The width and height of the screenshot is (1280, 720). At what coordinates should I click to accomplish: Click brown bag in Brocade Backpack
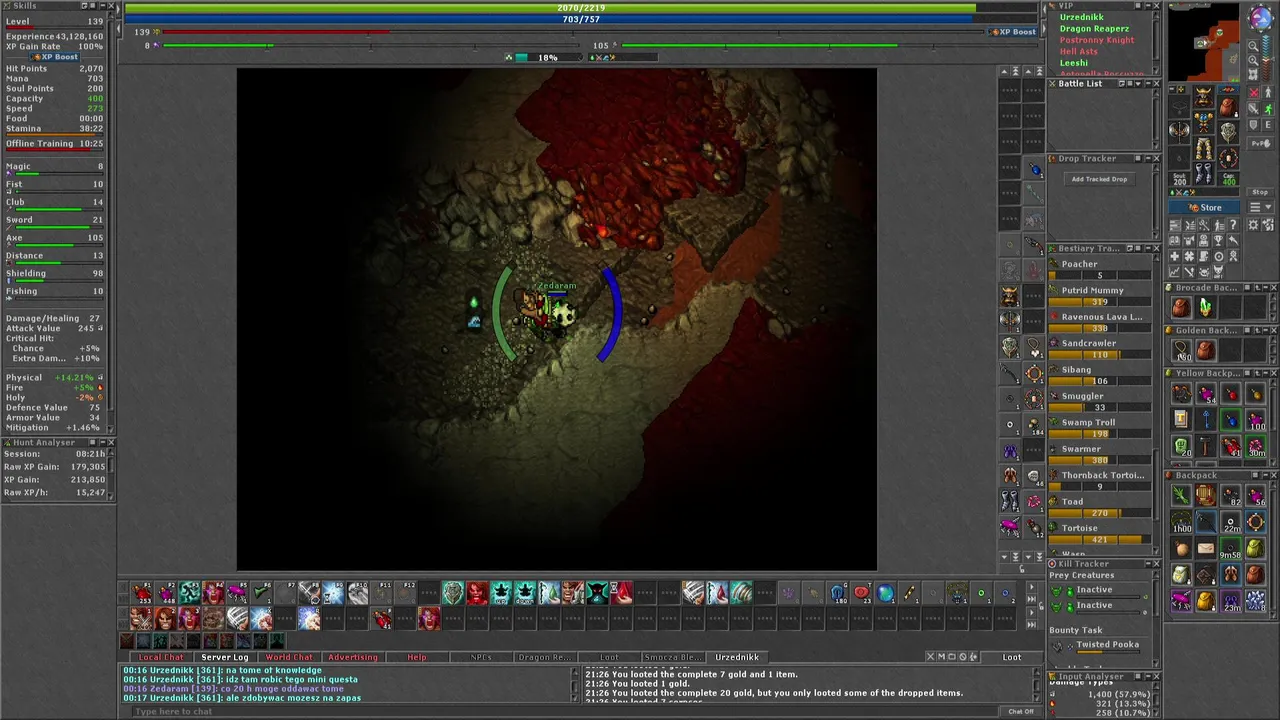pos(1181,307)
